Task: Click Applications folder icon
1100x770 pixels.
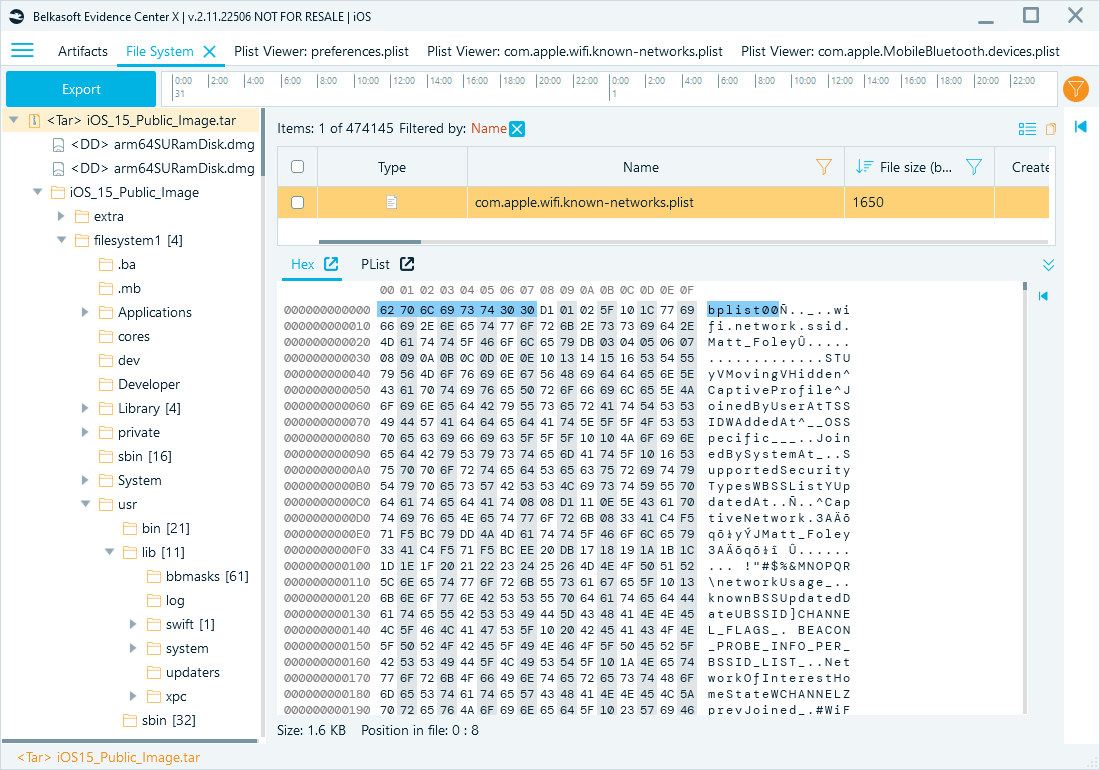Action: [x=106, y=312]
